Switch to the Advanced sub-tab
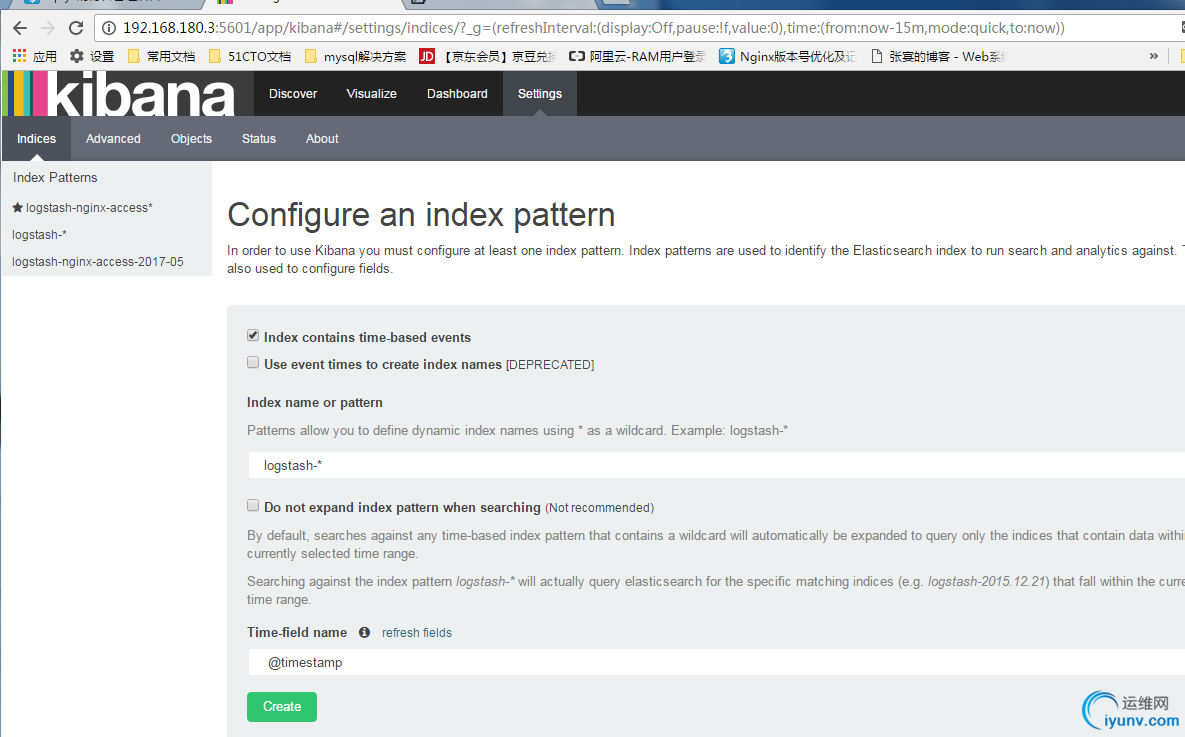Viewport: 1185px width, 737px height. click(113, 138)
